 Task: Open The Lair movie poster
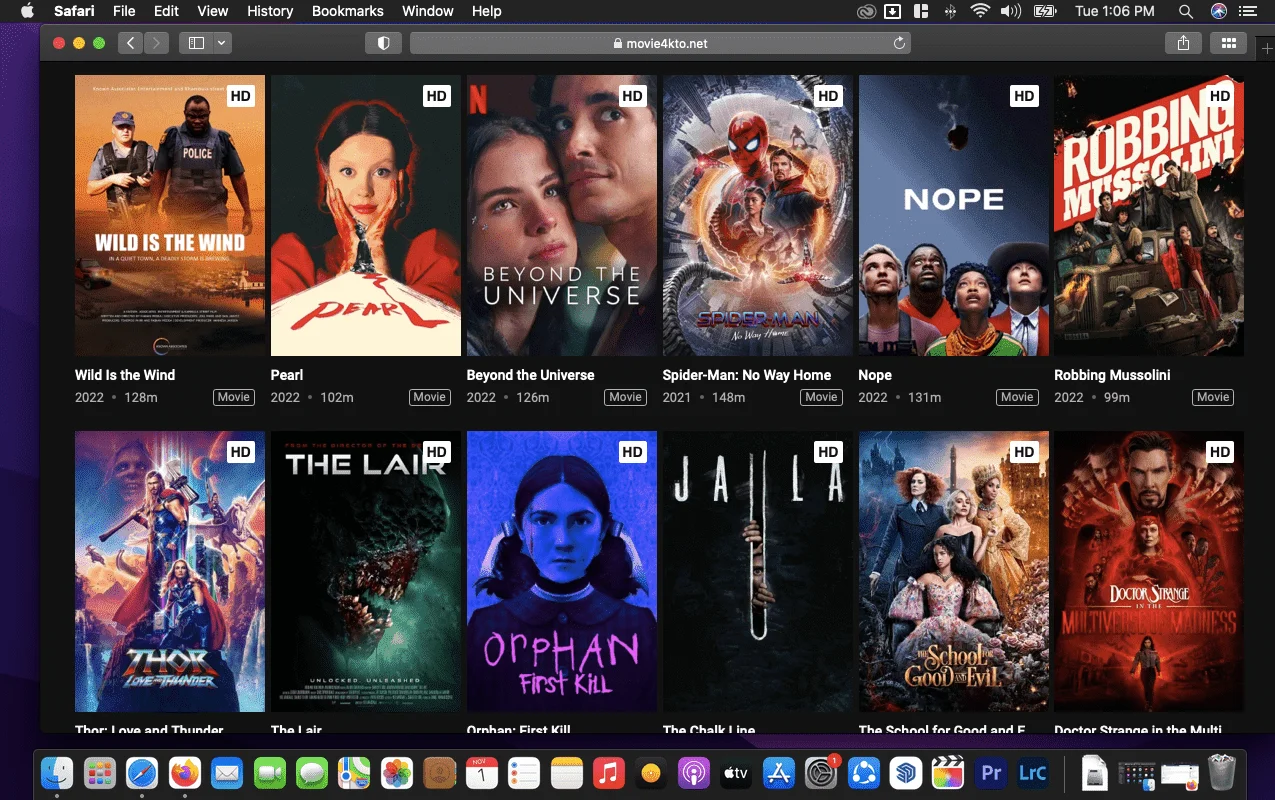(x=366, y=571)
